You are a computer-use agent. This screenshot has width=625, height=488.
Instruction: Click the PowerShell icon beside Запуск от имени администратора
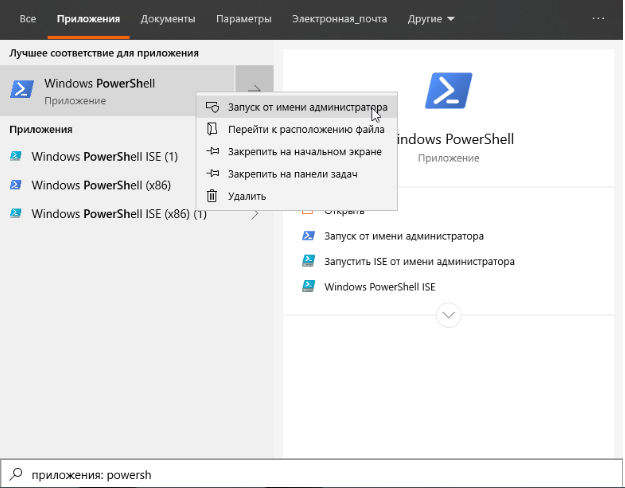[x=308, y=236]
